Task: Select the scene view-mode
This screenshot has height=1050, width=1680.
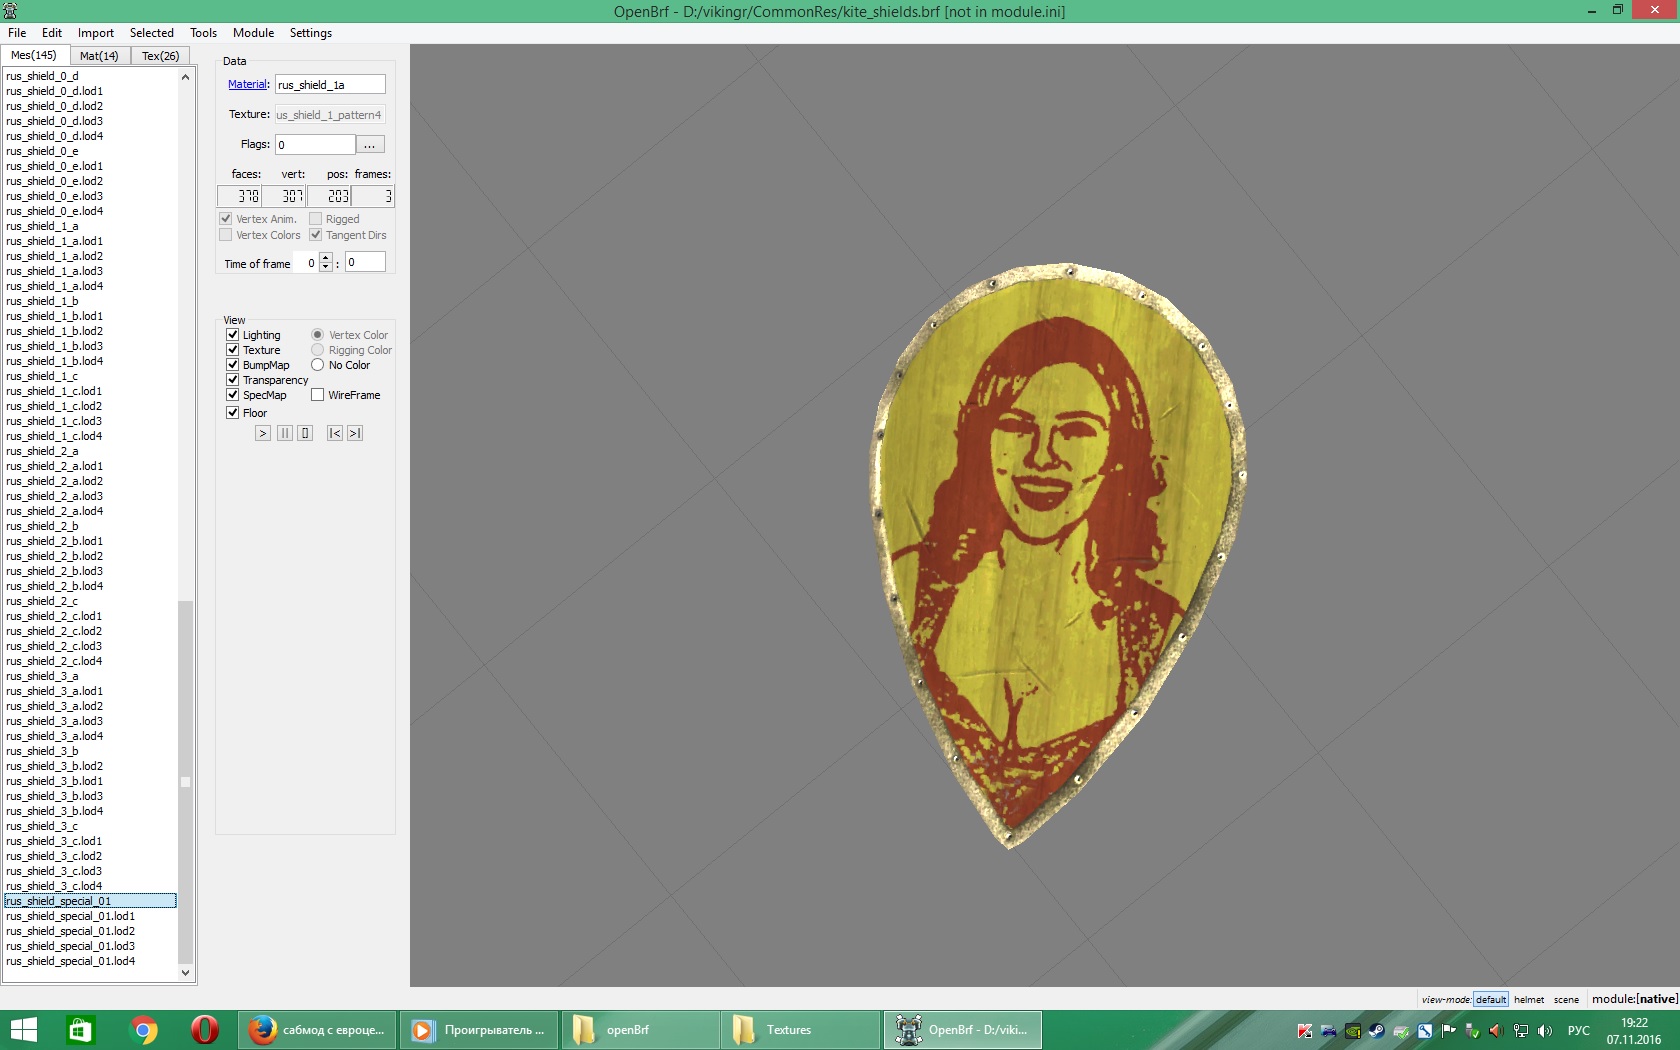Action: coord(1566,999)
